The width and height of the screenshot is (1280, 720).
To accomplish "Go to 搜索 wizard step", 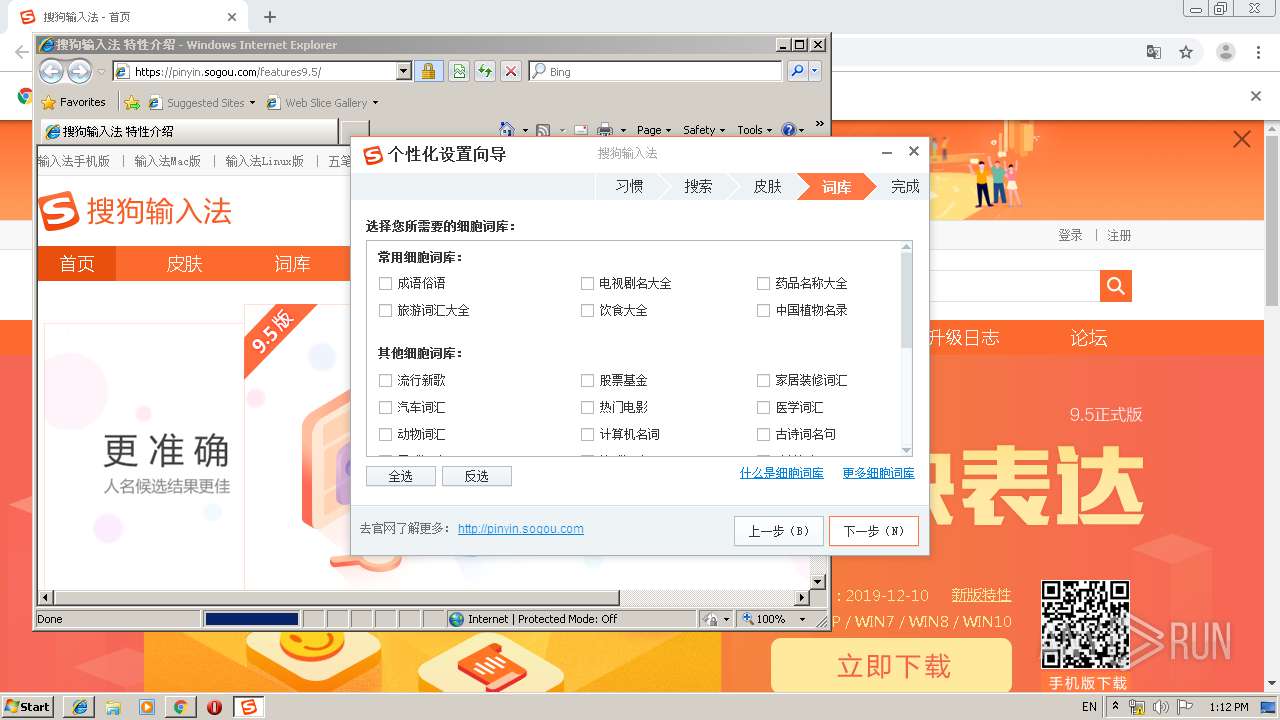I will [x=698, y=186].
